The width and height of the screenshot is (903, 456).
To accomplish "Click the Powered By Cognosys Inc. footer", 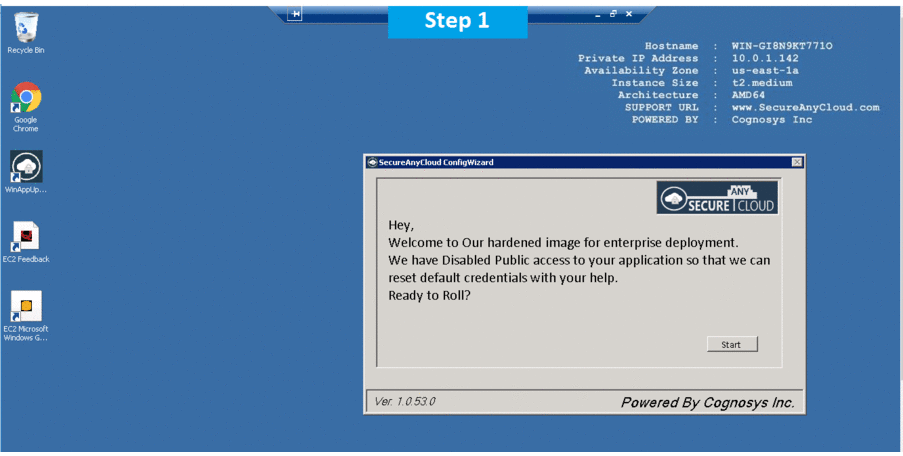I will click(707, 402).
